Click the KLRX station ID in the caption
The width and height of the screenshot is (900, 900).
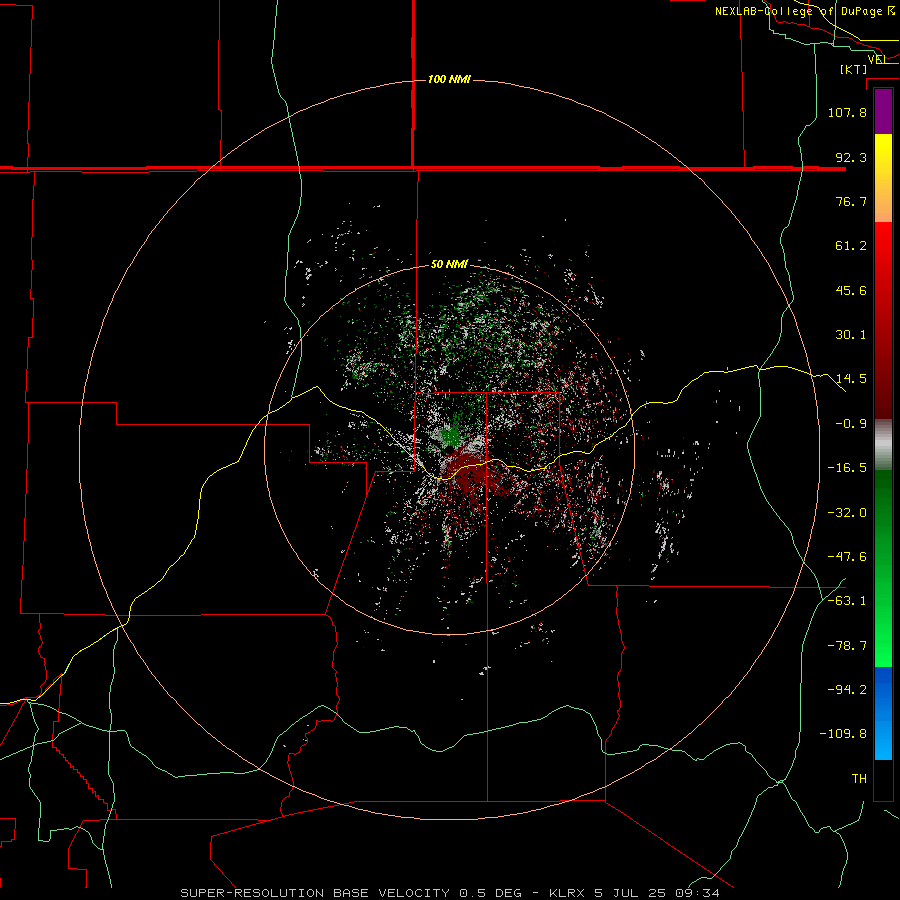tap(567, 893)
